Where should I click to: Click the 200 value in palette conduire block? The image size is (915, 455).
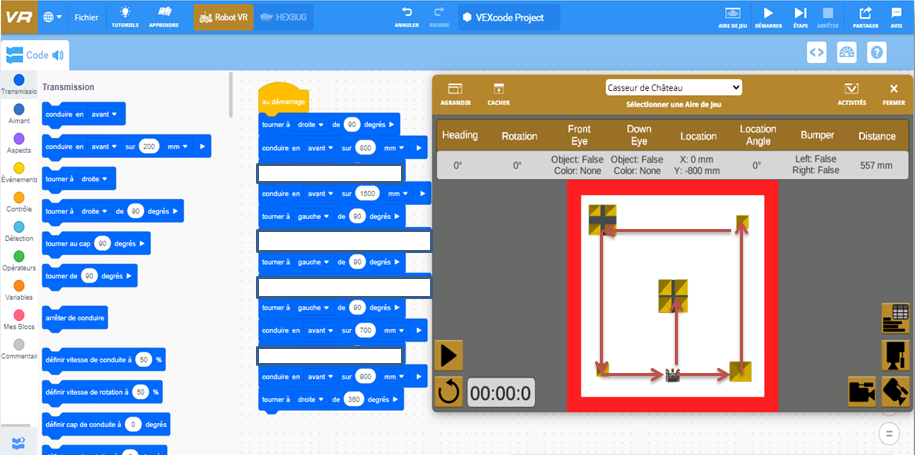(150, 146)
